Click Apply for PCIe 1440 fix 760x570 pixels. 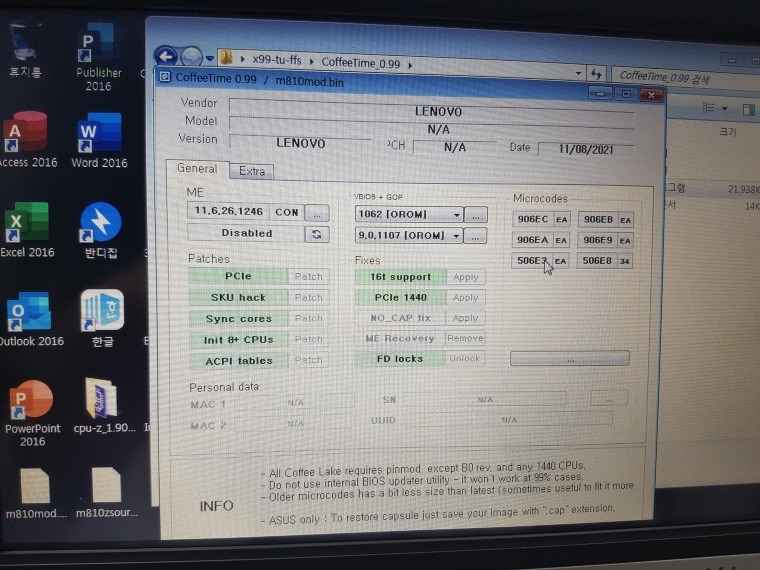[465, 298]
